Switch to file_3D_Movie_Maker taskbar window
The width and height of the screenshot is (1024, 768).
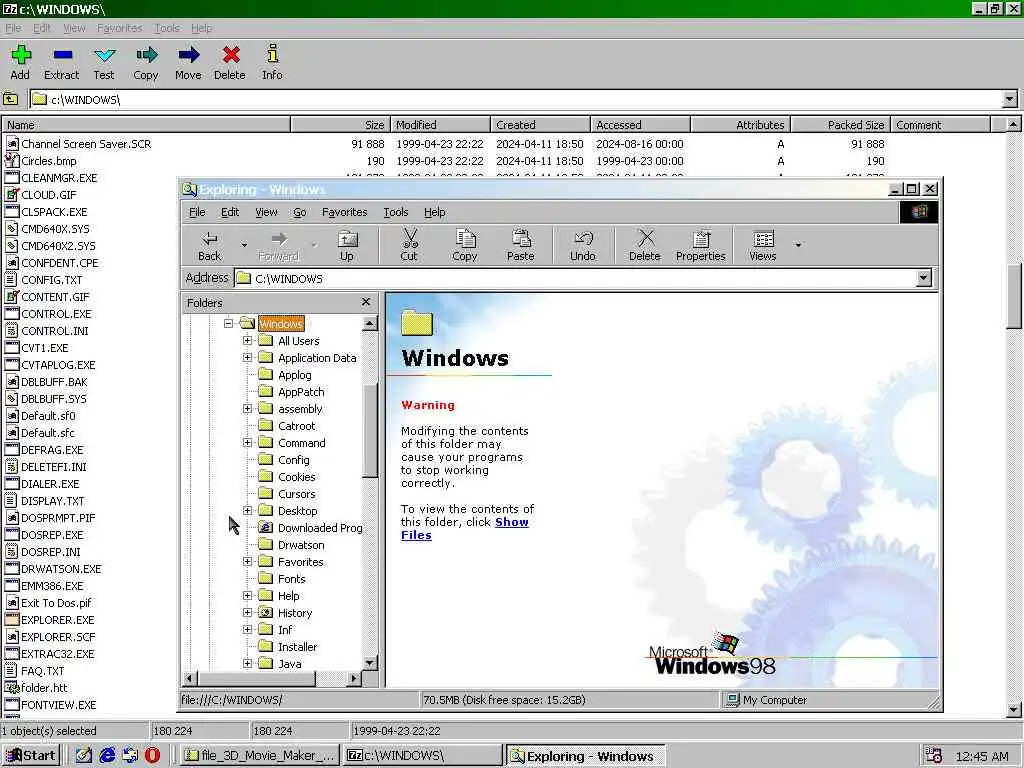[260, 756]
